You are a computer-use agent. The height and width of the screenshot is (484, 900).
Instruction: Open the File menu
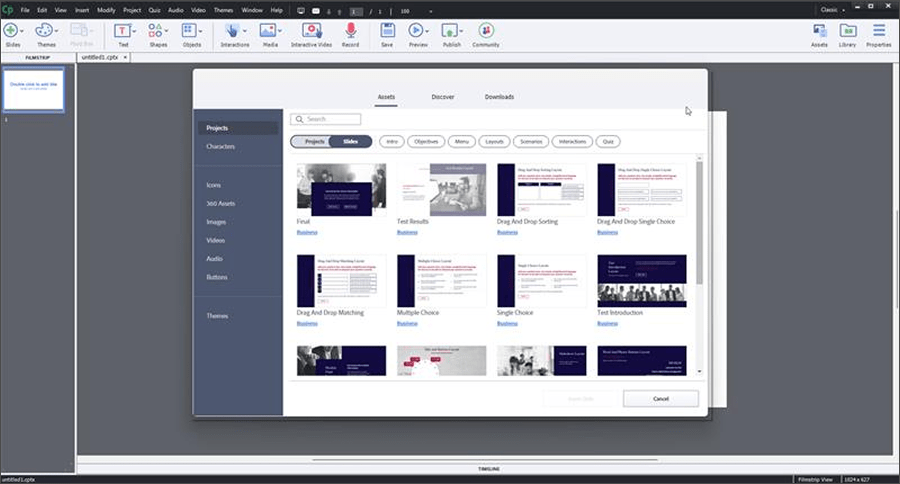[x=25, y=10]
